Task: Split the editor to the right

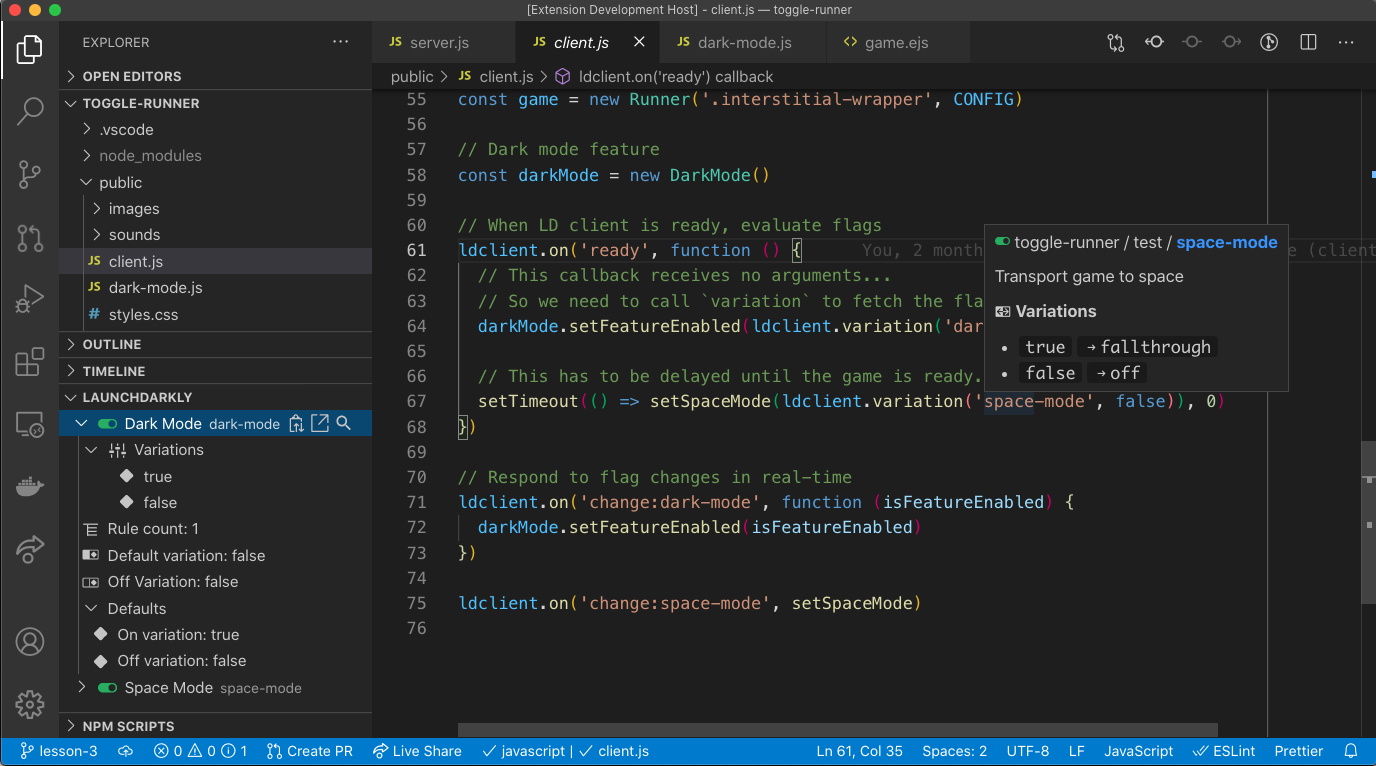Action: 1307,42
